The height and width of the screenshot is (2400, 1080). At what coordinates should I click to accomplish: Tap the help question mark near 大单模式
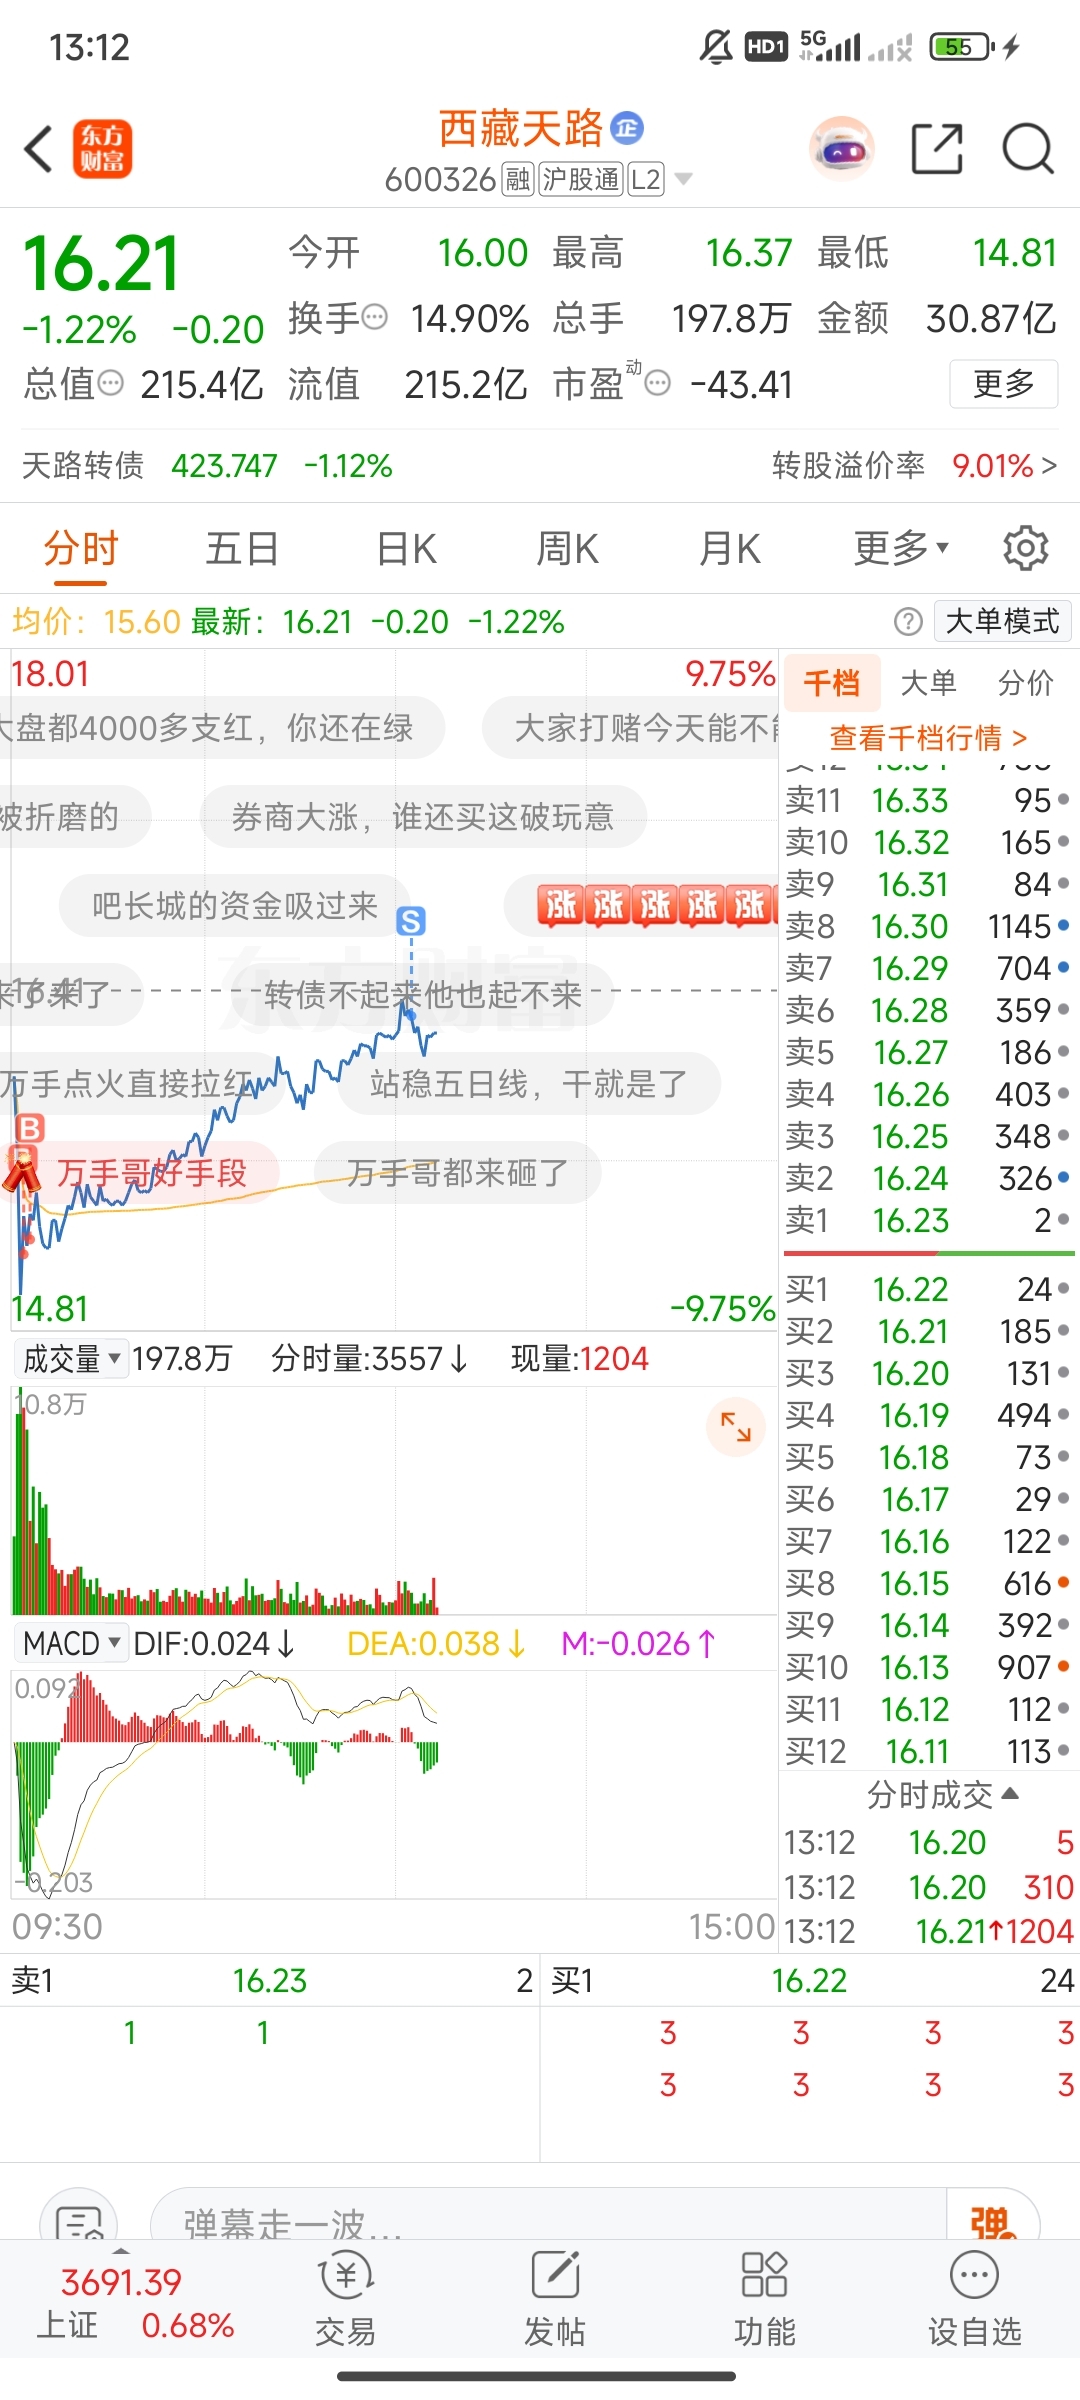(908, 622)
